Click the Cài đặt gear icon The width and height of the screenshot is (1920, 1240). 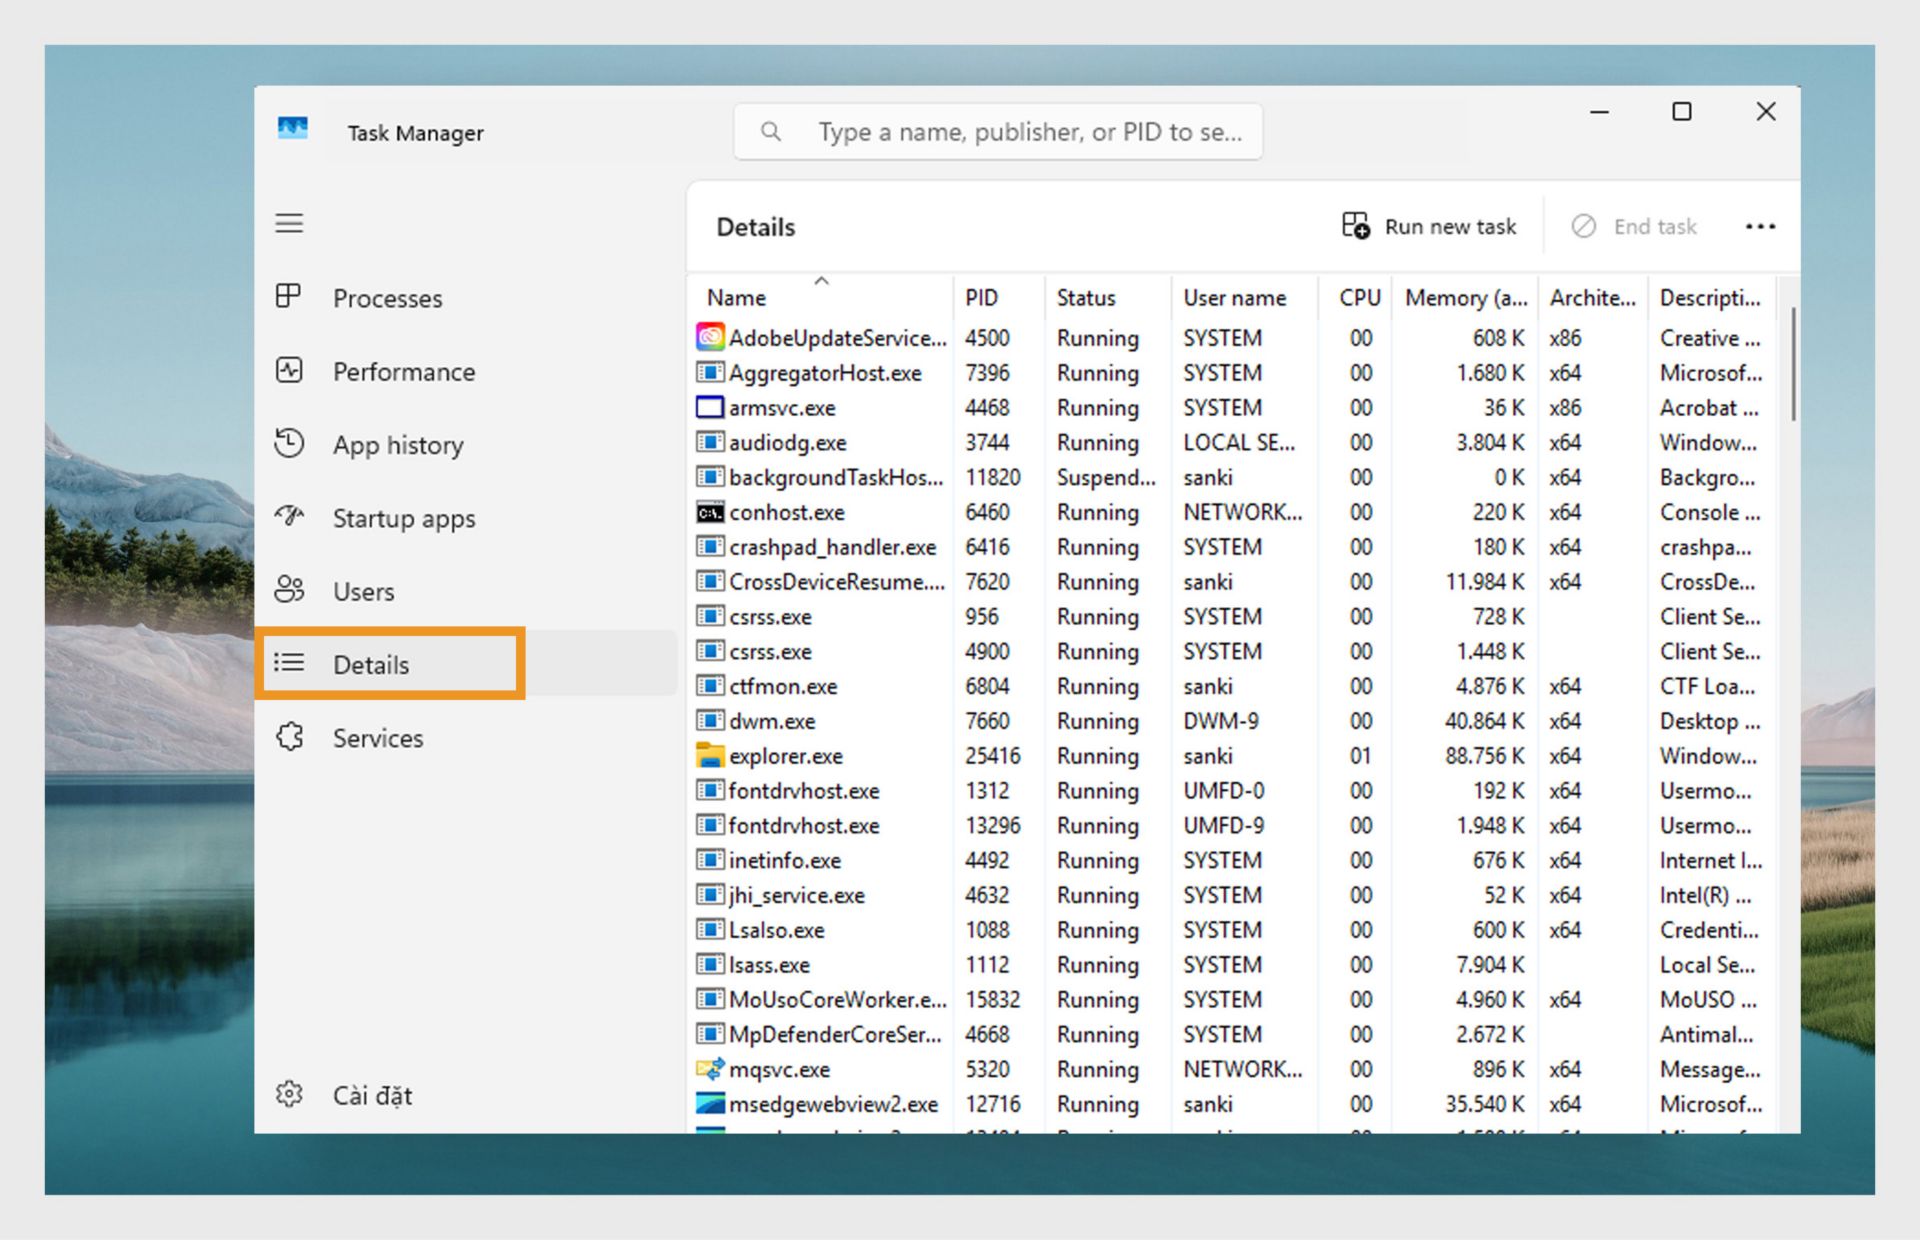[289, 1094]
